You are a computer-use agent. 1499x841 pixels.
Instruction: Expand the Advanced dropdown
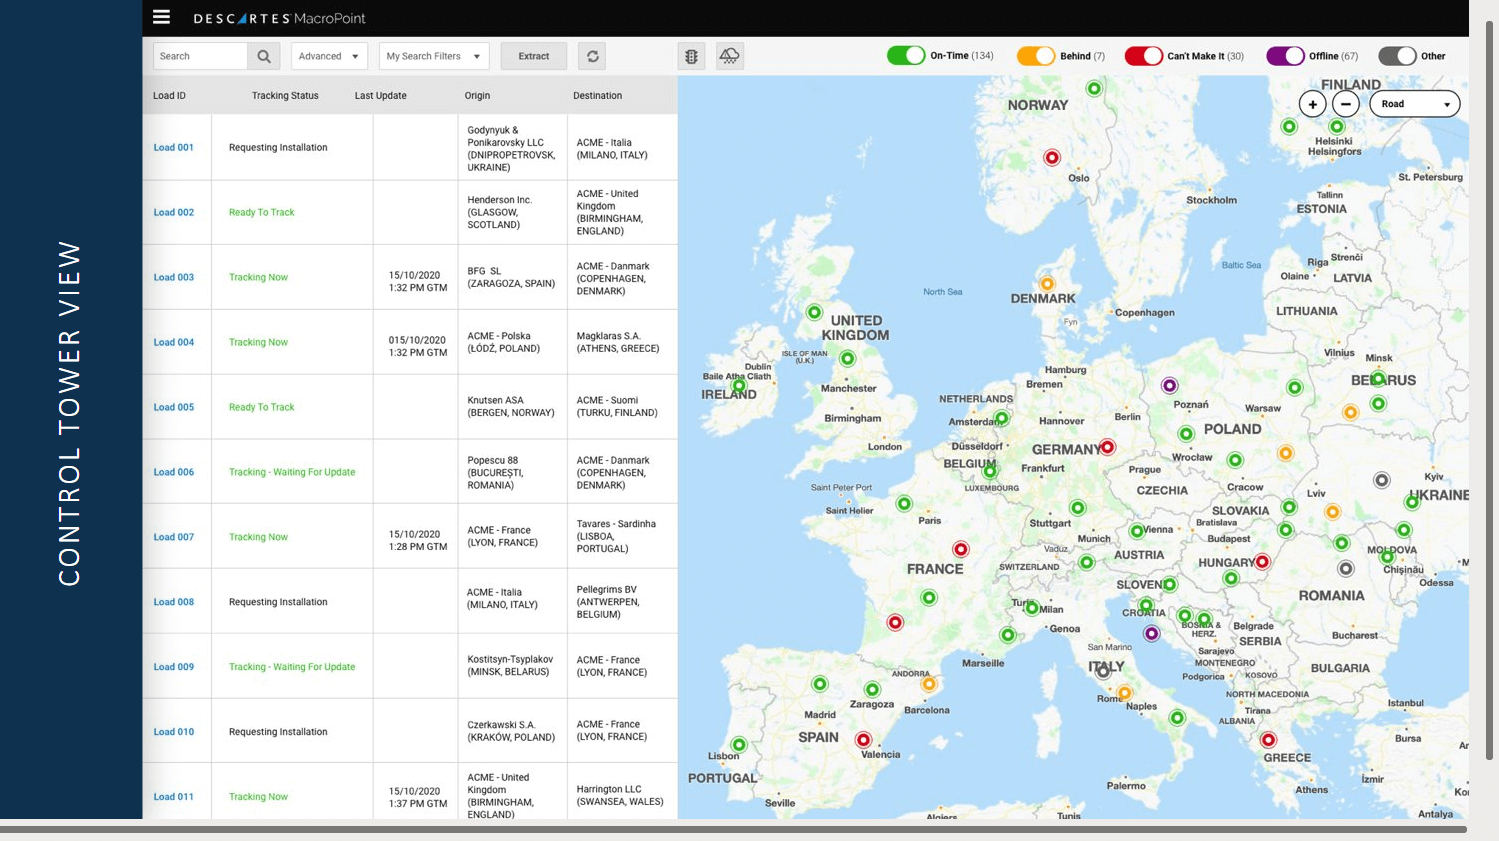[329, 56]
